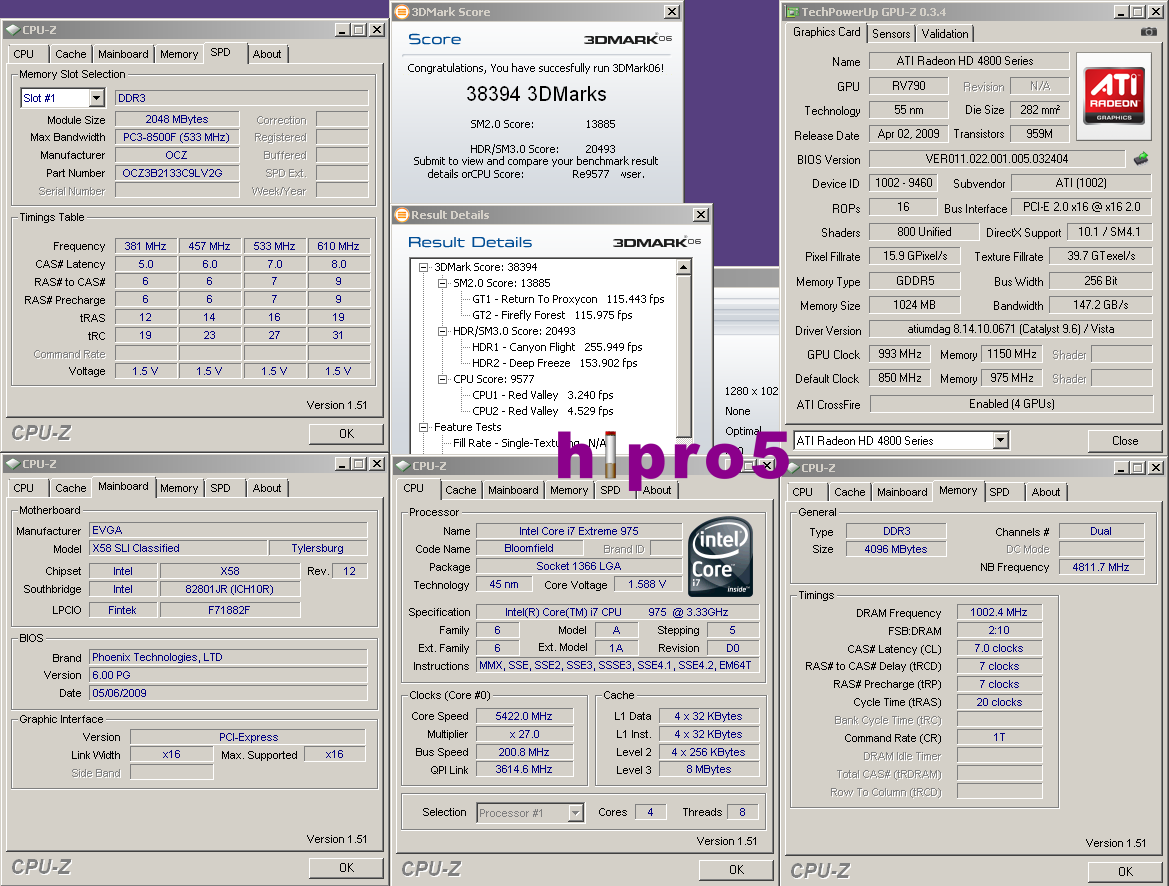Click 3DMark Score window title icon

tap(402, 12)
